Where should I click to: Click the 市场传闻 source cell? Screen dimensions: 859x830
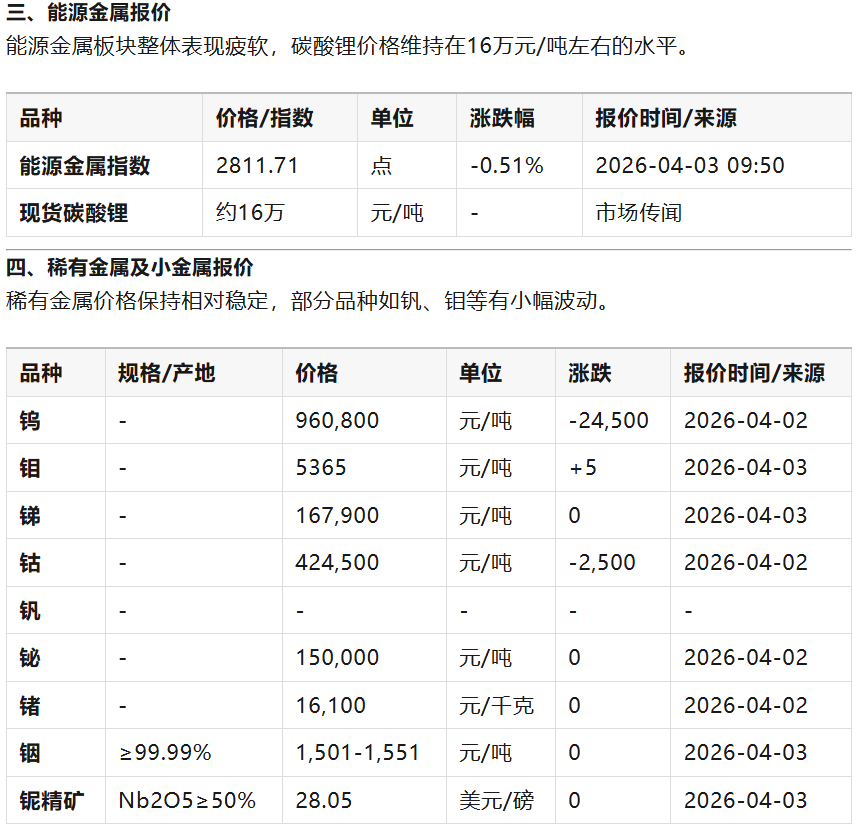click(x=638, y=213)
